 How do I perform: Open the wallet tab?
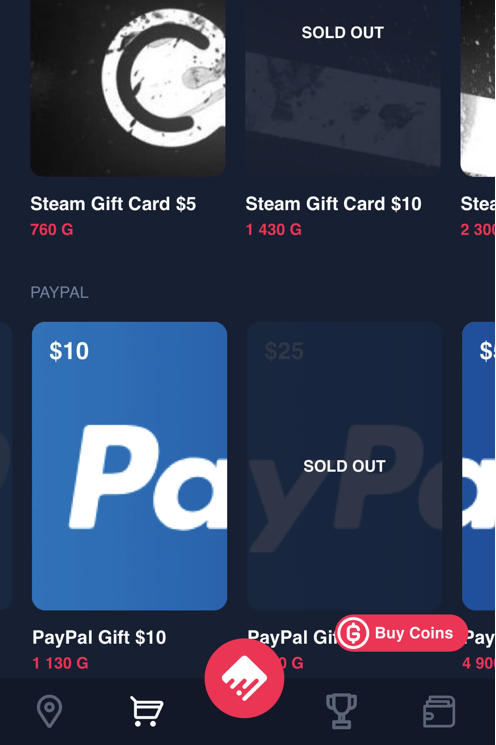click(439, 711)
